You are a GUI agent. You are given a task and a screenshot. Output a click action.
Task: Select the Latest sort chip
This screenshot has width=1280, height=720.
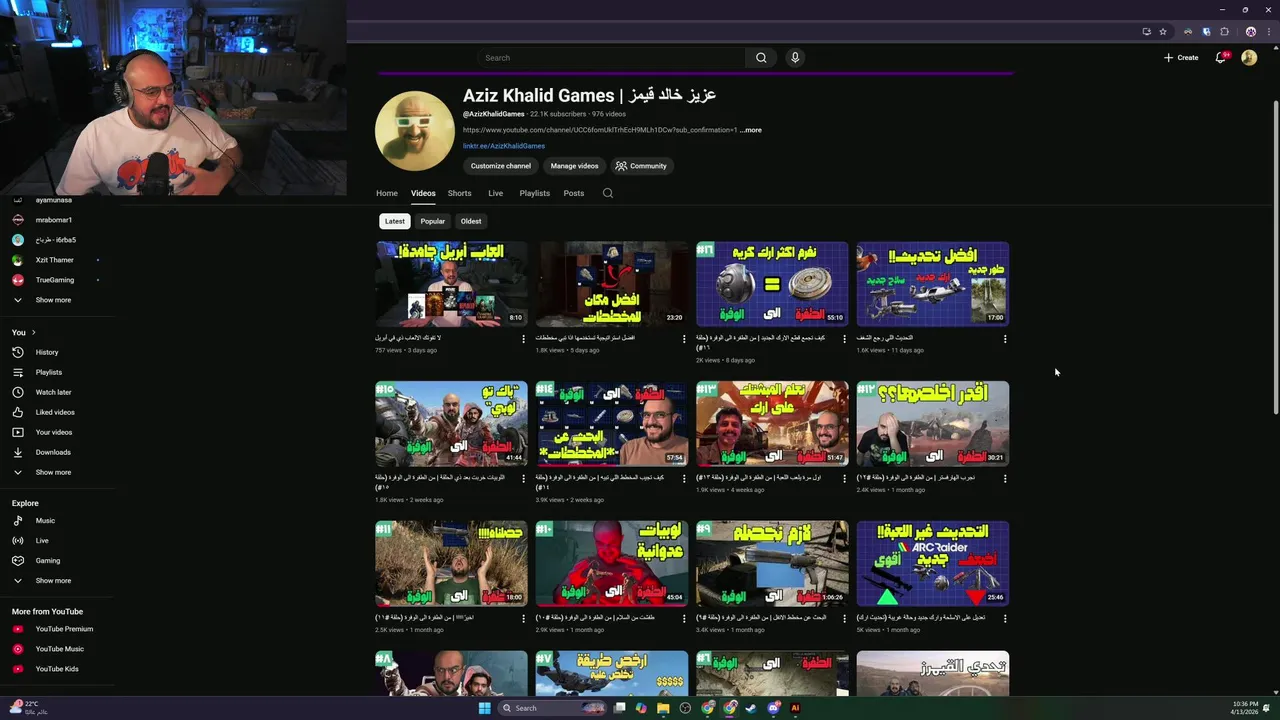pyautogui.click(x=395, y=221)
